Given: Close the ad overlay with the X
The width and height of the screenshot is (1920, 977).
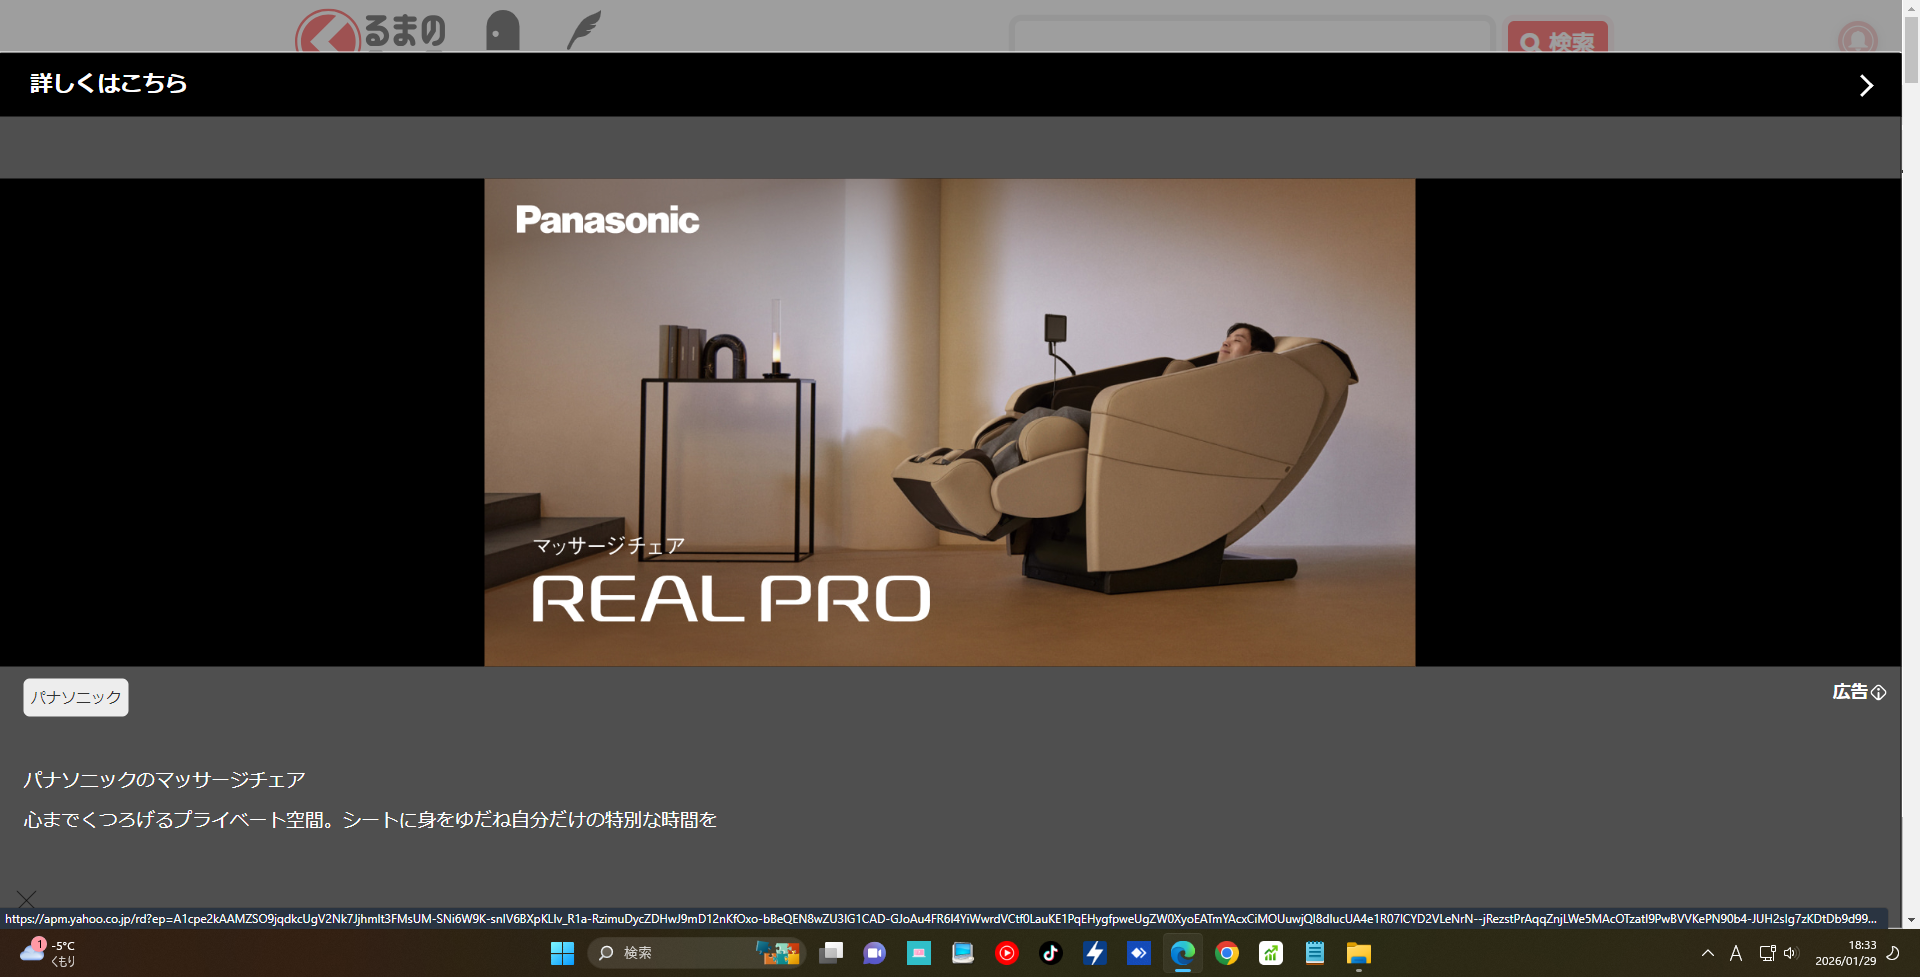Looking at the screenshot, I should [26, 900].
